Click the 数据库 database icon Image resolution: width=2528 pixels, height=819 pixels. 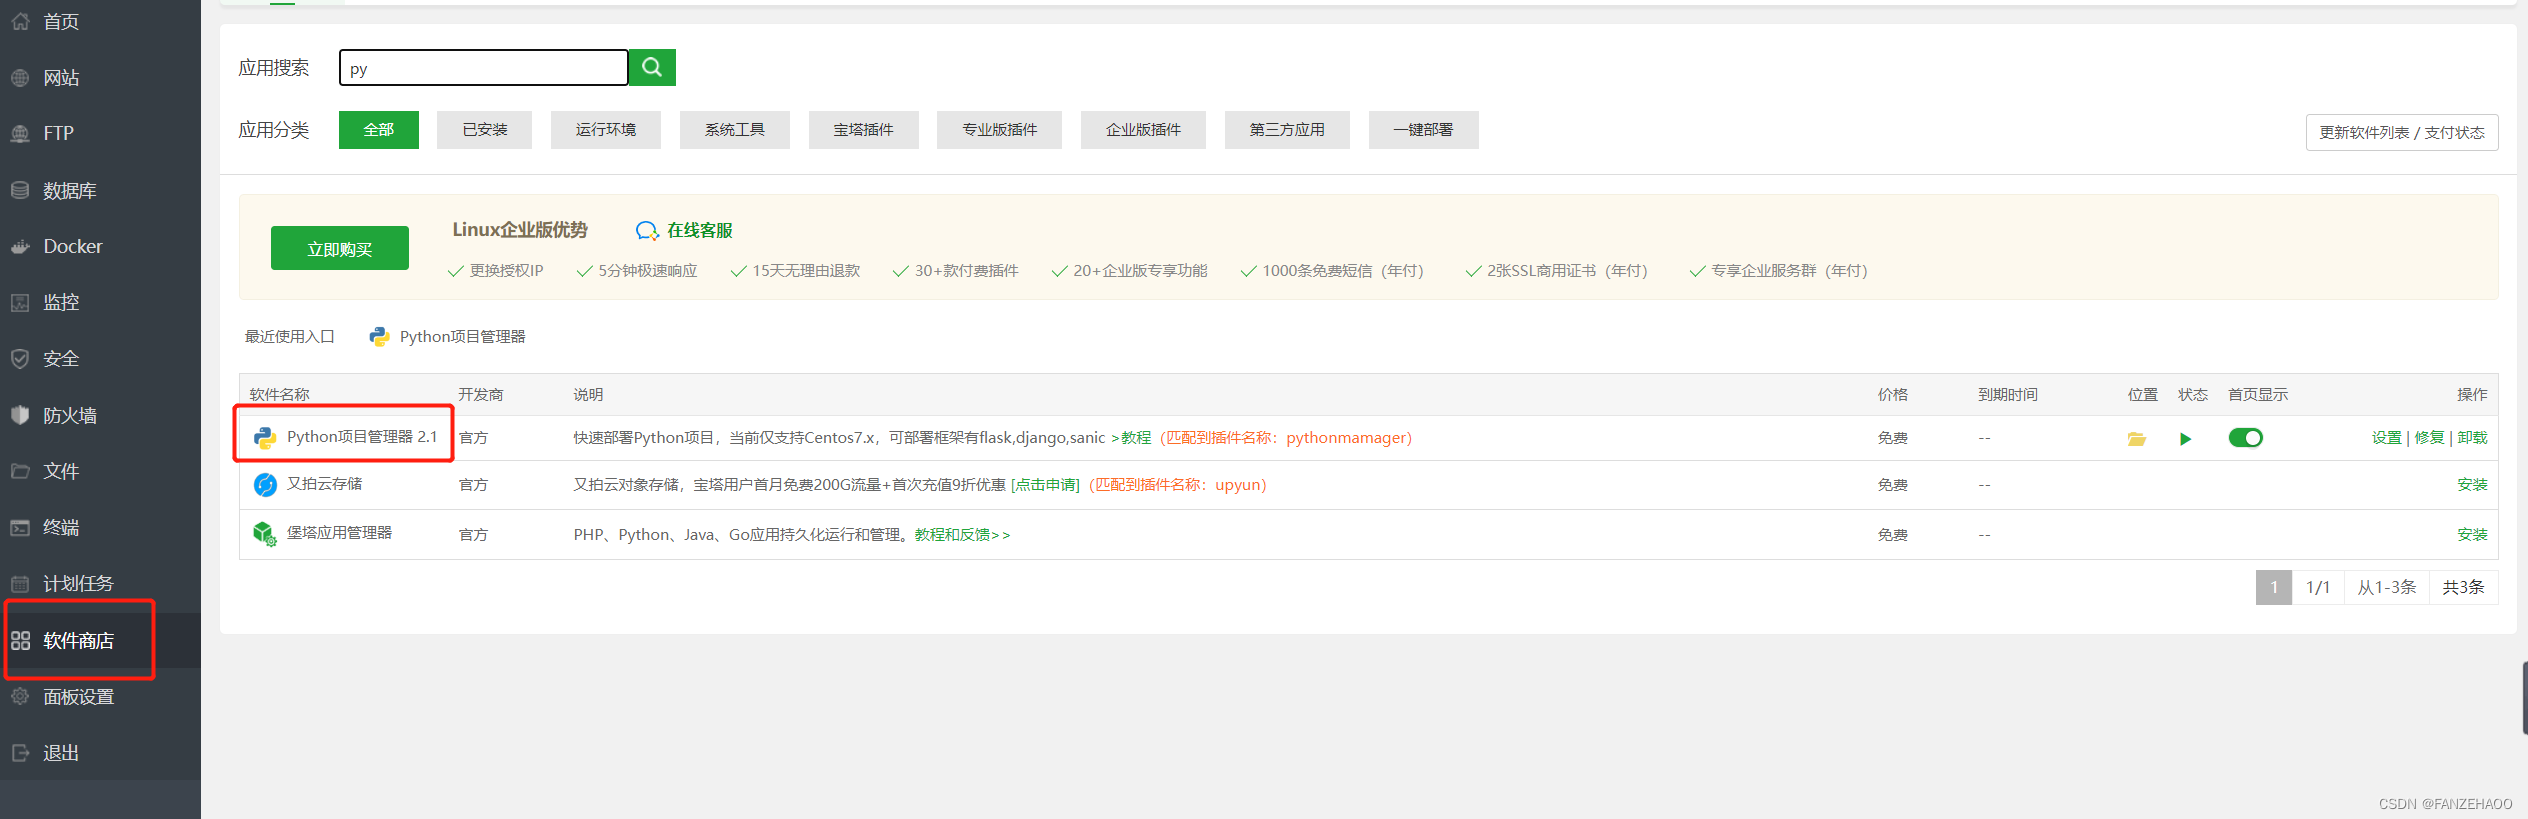(20, 190)
